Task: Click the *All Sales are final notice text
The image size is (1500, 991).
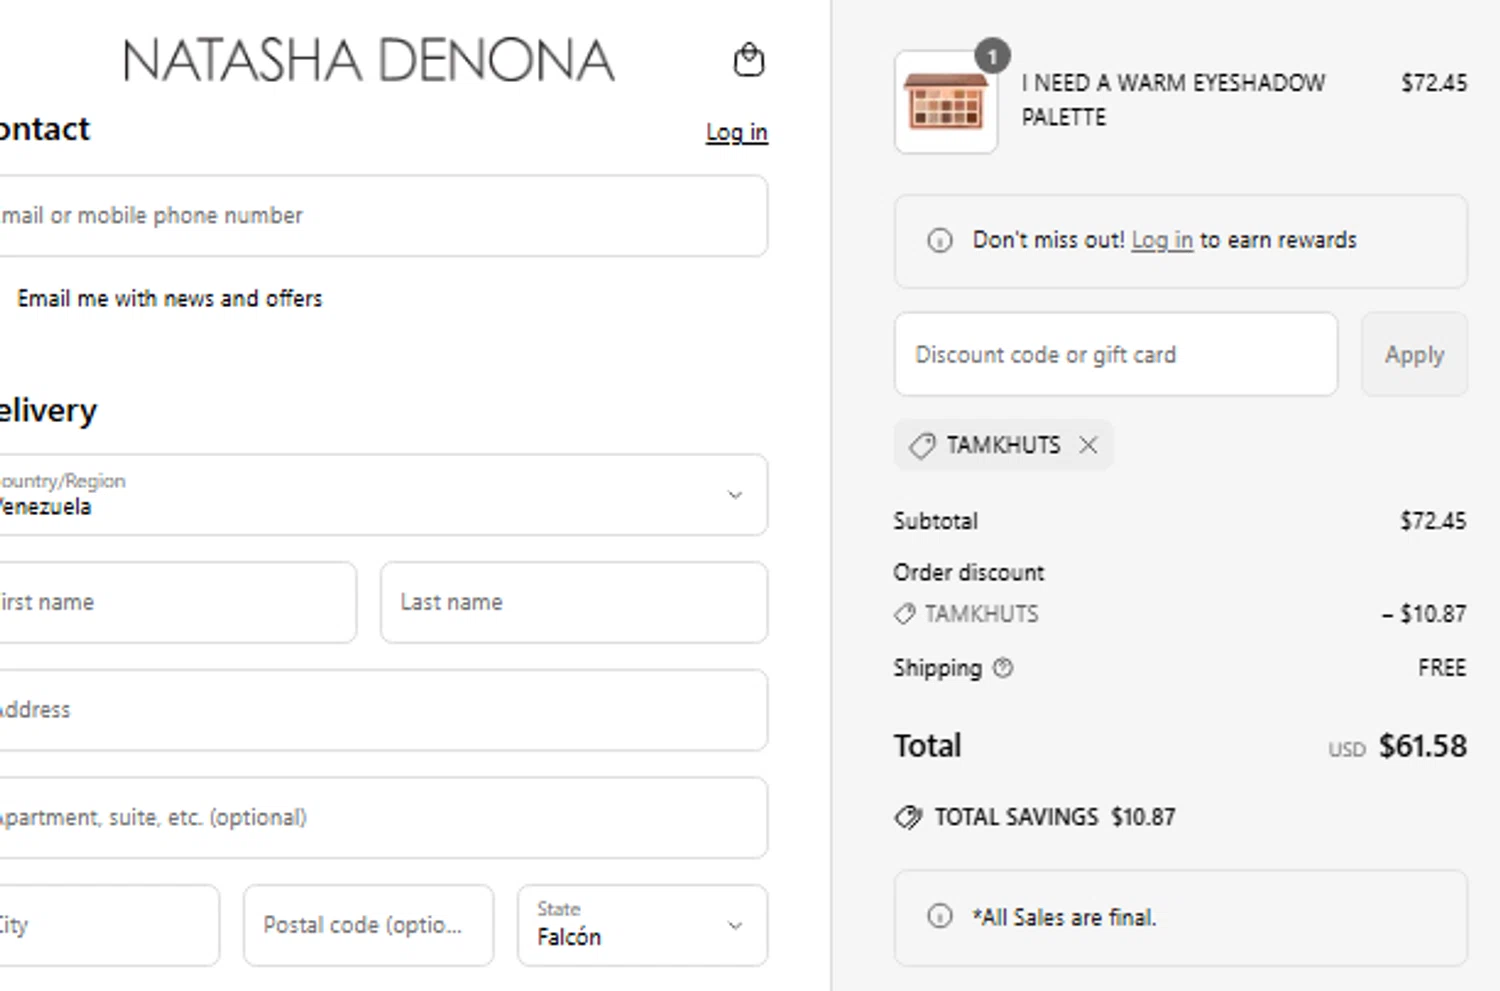Action: pos(1064,917)
